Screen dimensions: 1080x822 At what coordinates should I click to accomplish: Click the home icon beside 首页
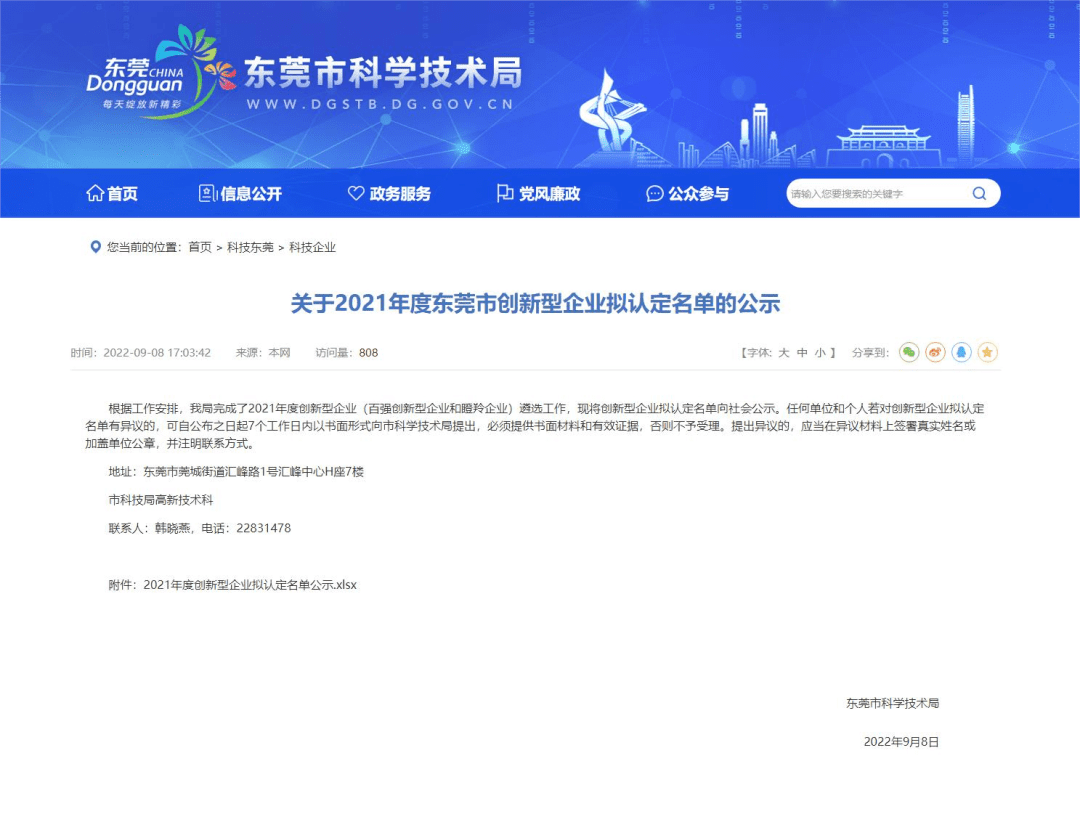(95, 194)
